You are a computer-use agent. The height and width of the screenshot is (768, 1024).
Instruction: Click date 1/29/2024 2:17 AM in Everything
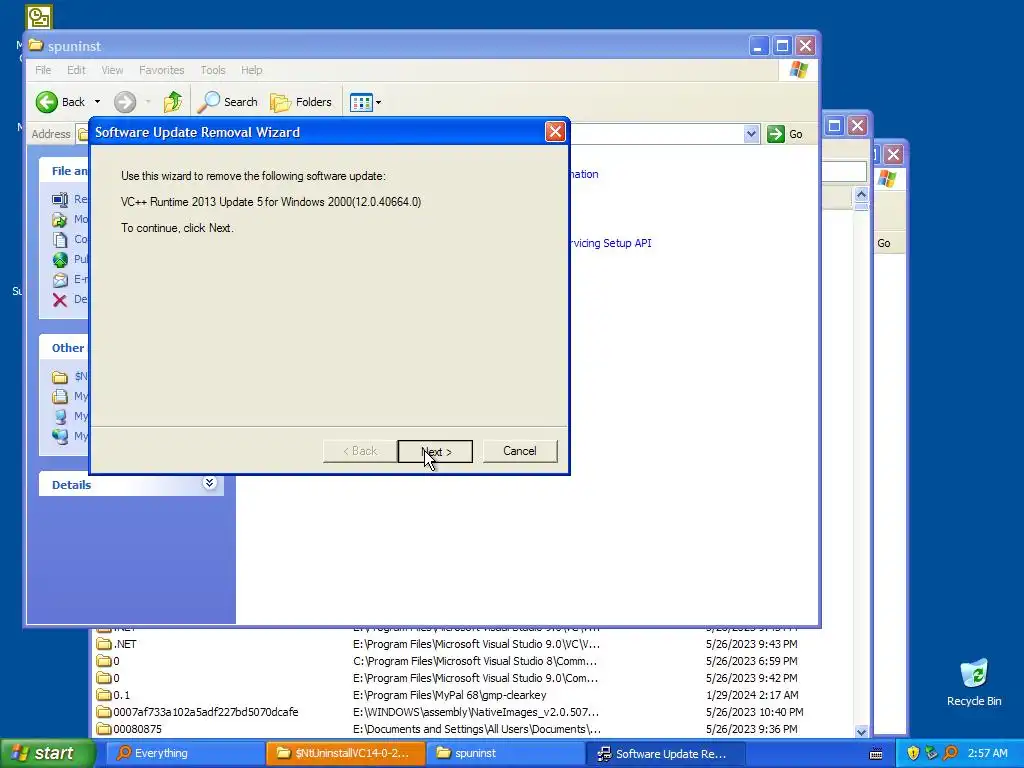pyautogui.click(x=752, y=695)
